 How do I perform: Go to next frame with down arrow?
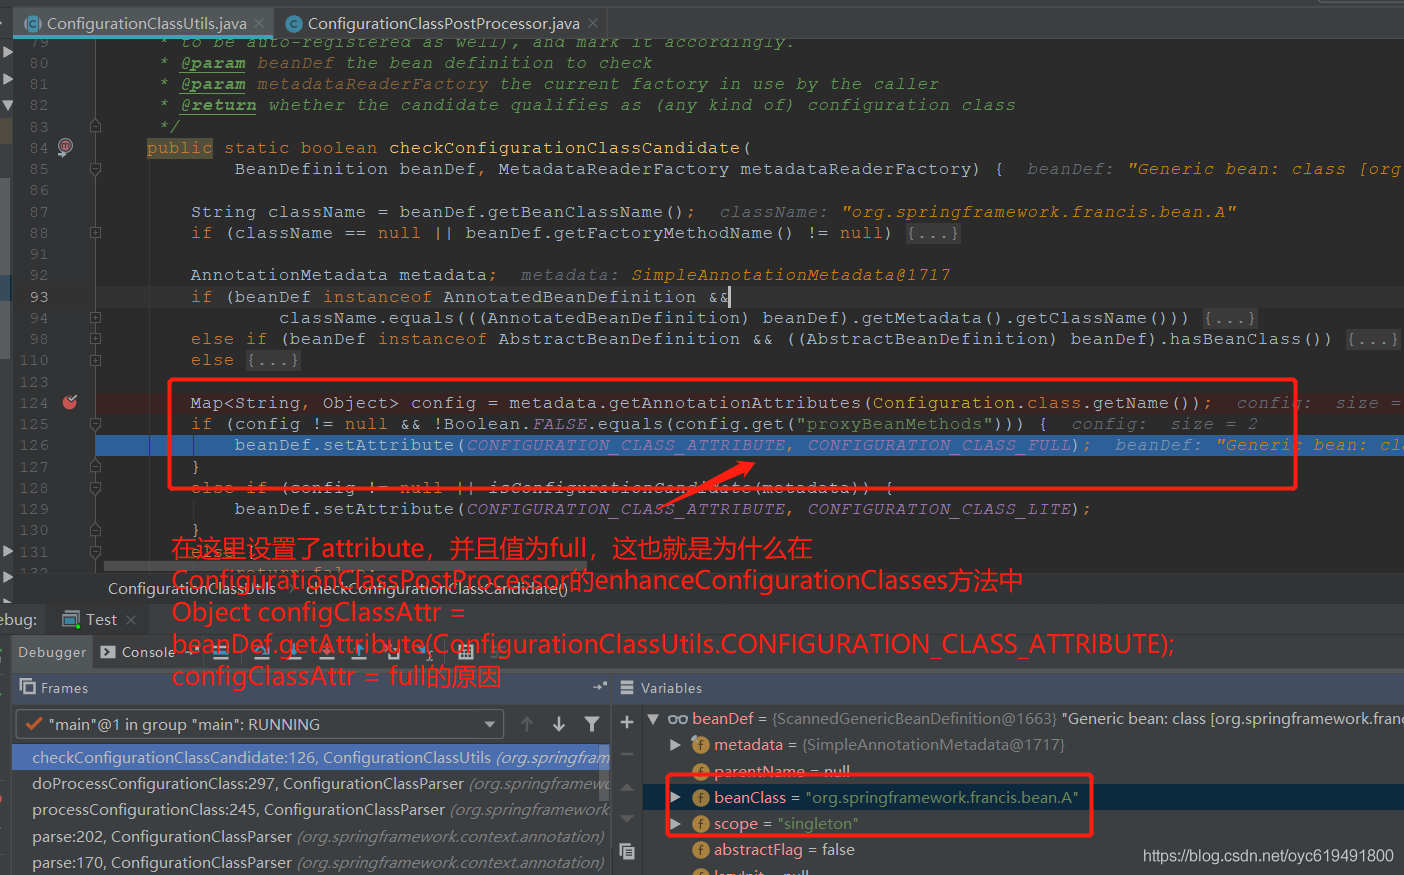[x=559, y=724]
